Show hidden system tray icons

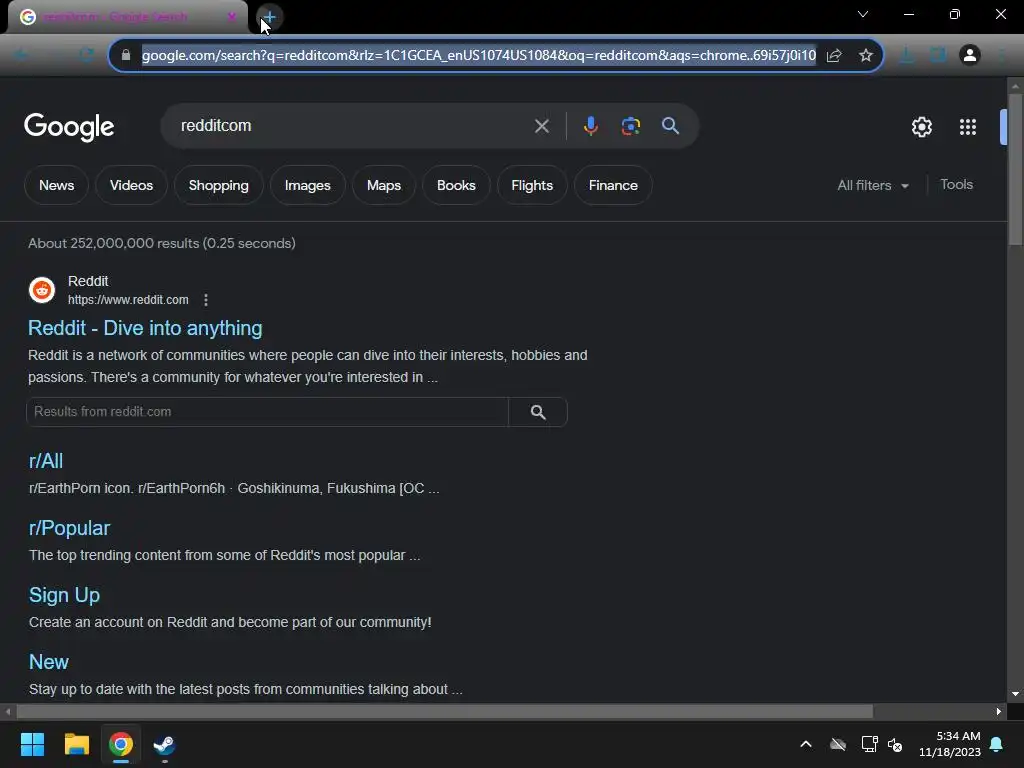(x=806, y=744)
